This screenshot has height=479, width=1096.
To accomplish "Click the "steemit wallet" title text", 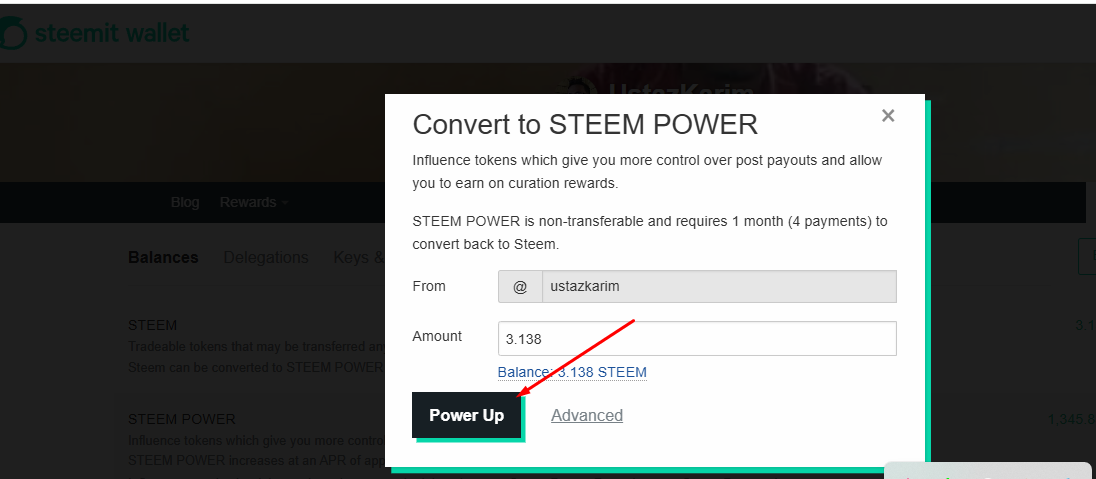I will pos(112,34).
